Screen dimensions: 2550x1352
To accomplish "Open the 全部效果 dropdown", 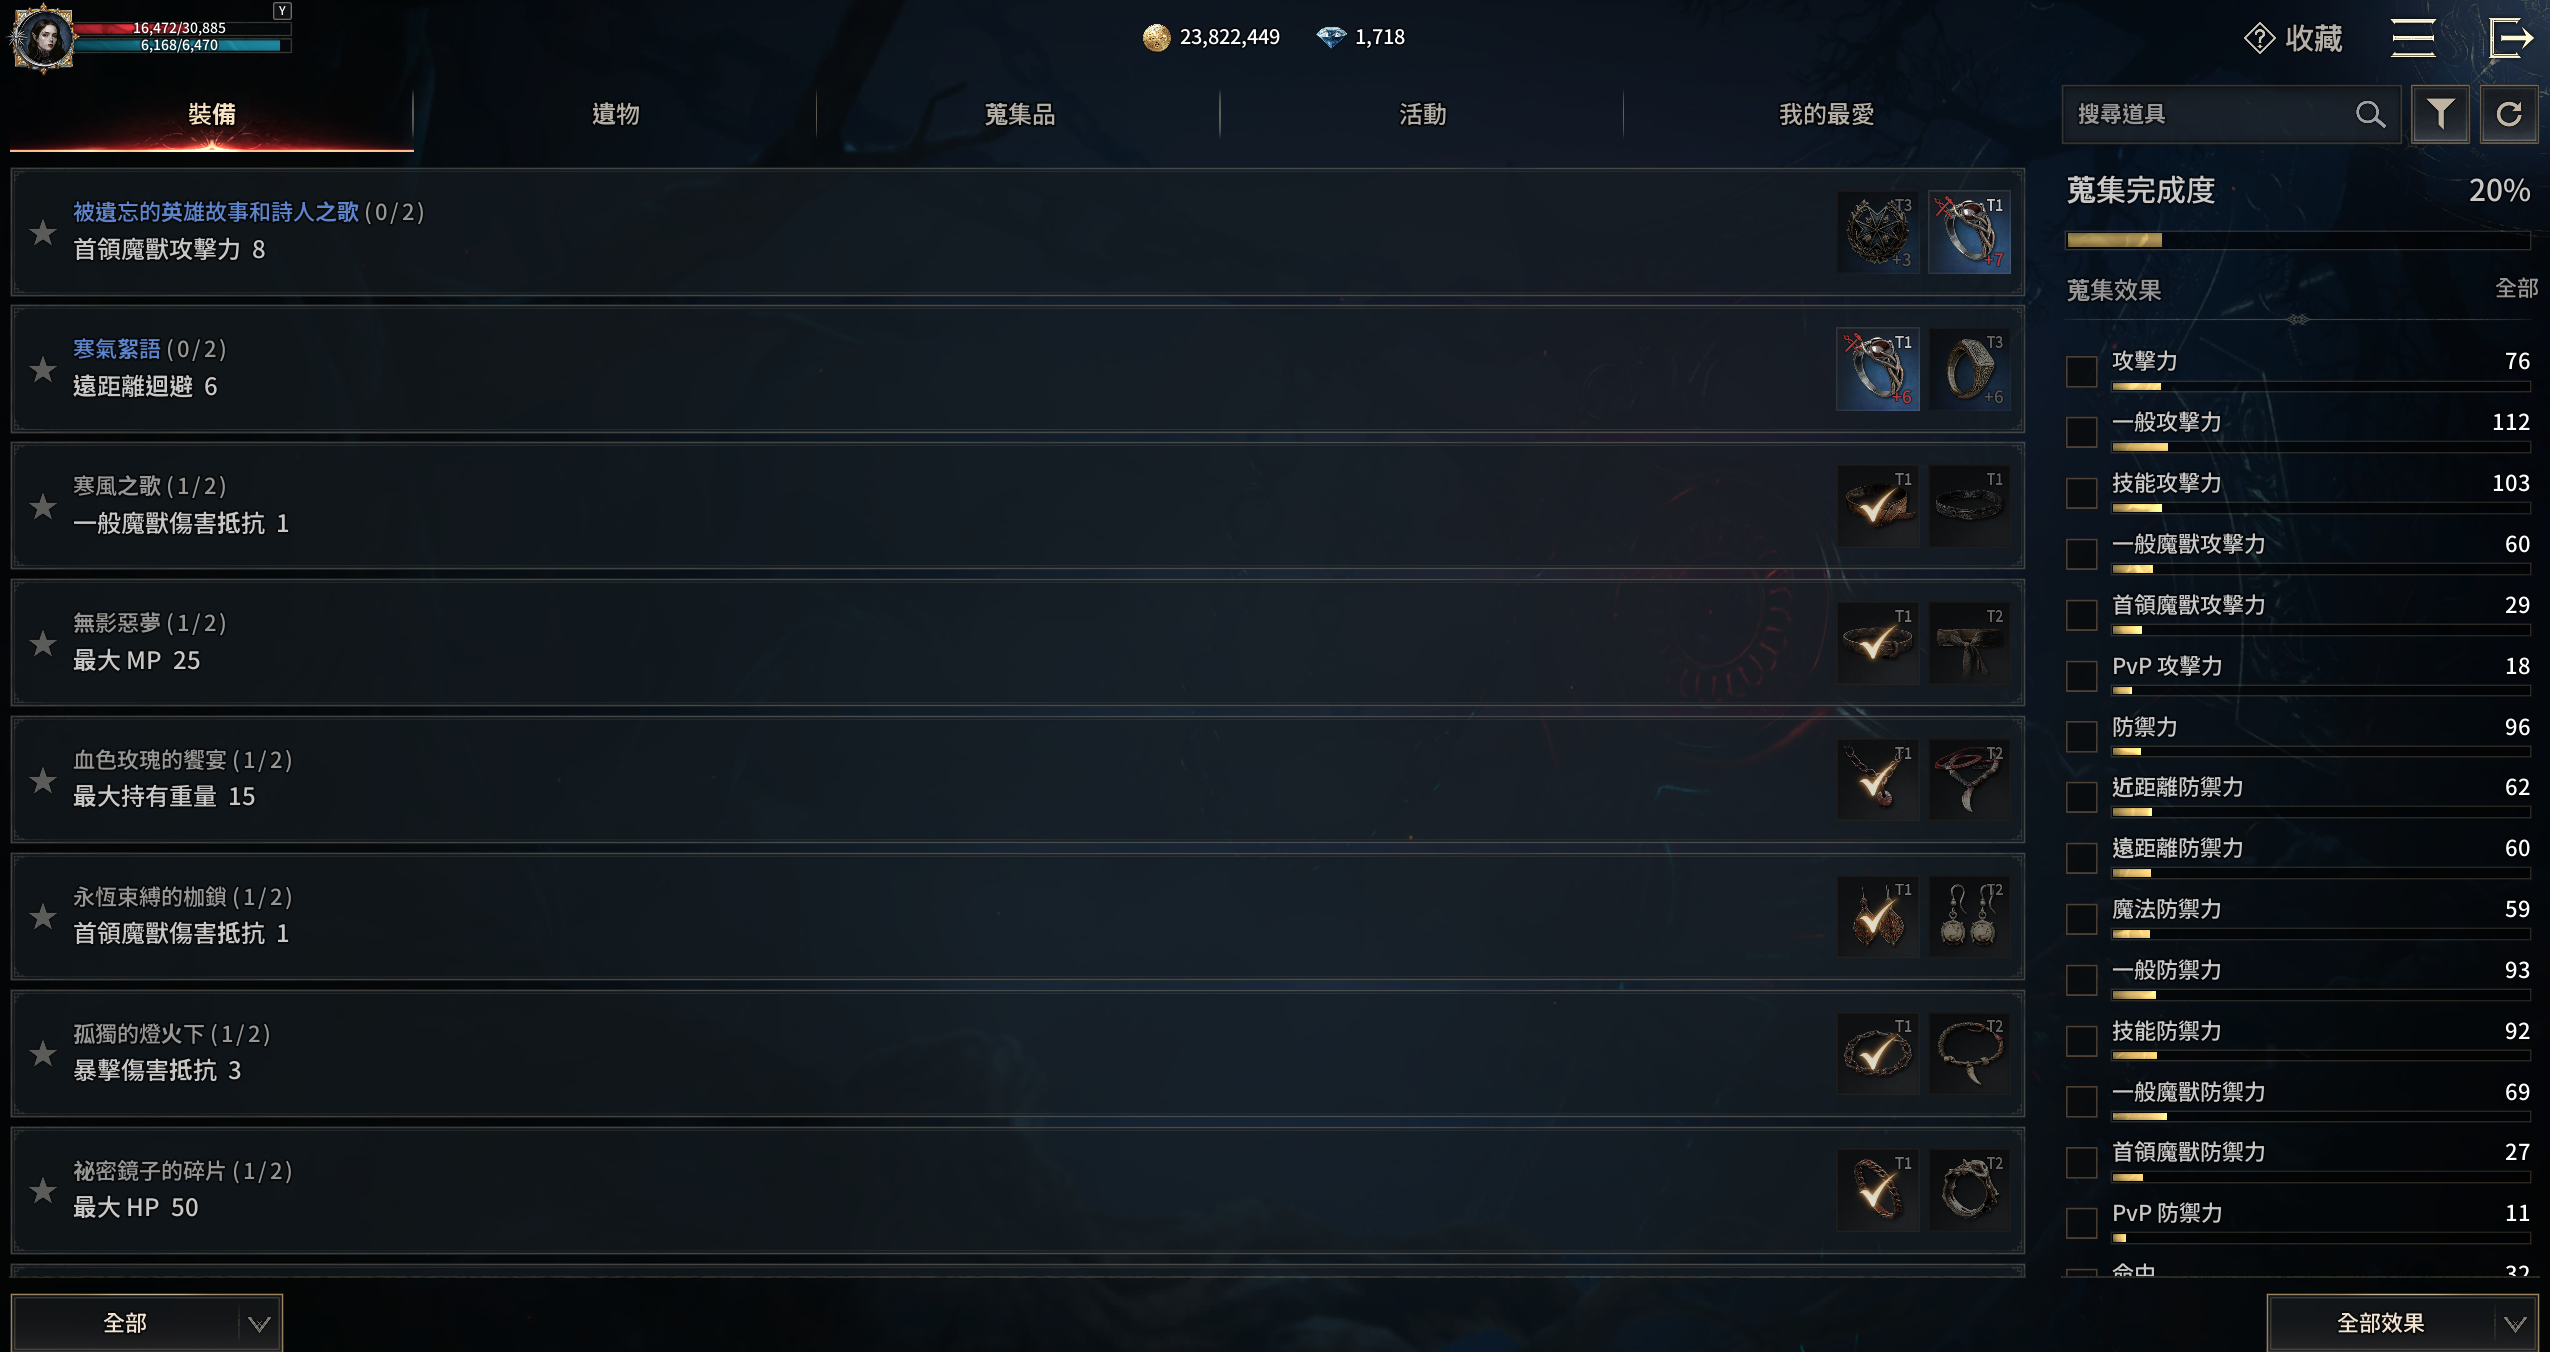I will pyautogui.click(x=2402, y=1323).
